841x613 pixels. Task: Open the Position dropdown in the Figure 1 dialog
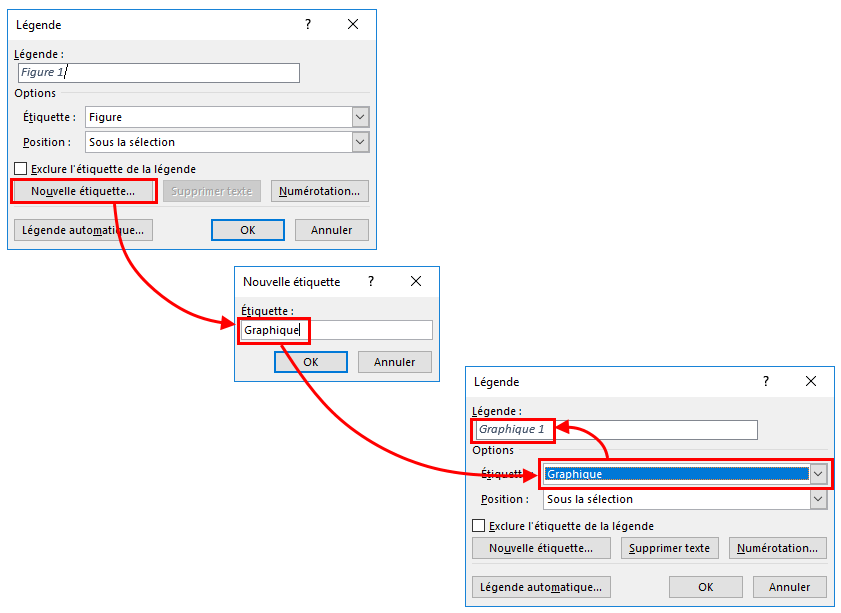click(360, 142)
